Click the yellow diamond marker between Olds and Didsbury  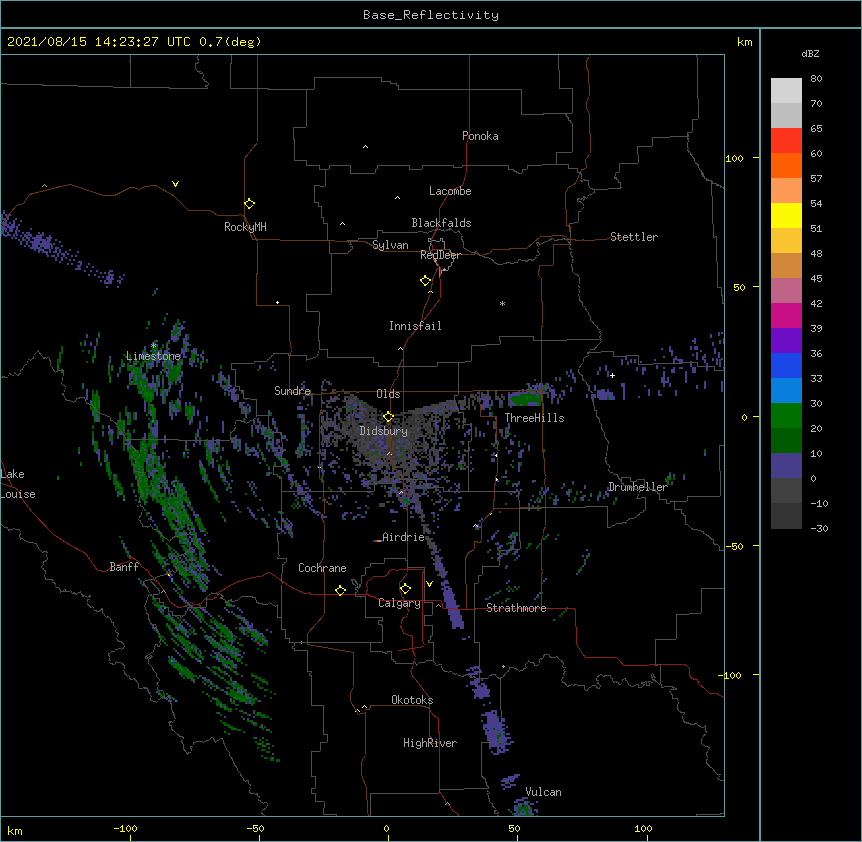click(x=388, y=416)
